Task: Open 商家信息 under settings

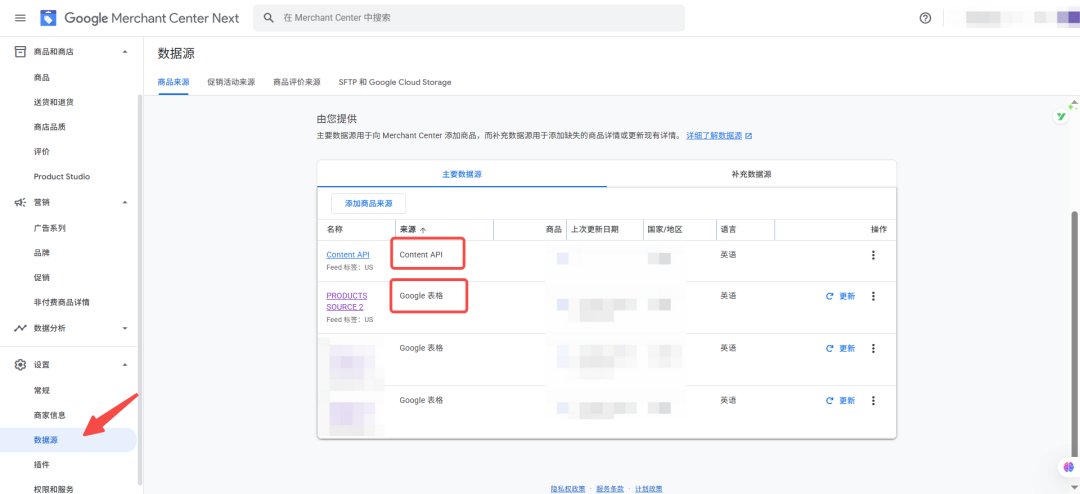Action: pos(50,415)
